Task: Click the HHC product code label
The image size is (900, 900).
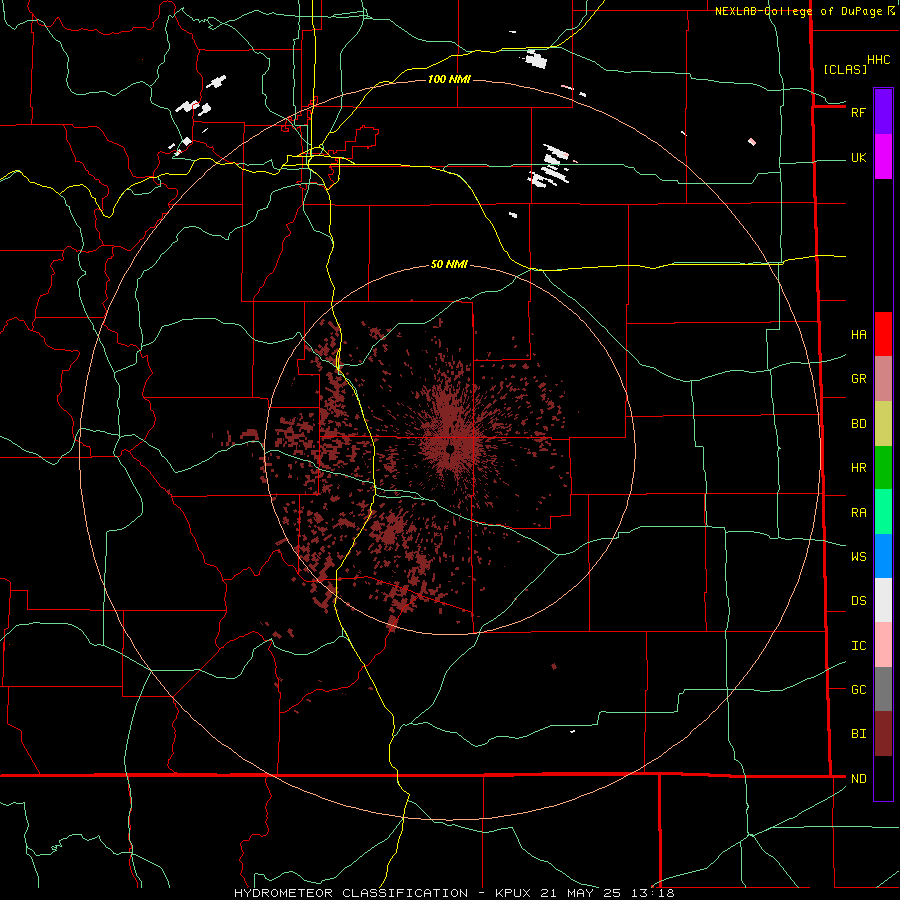Action: (878, 60)
